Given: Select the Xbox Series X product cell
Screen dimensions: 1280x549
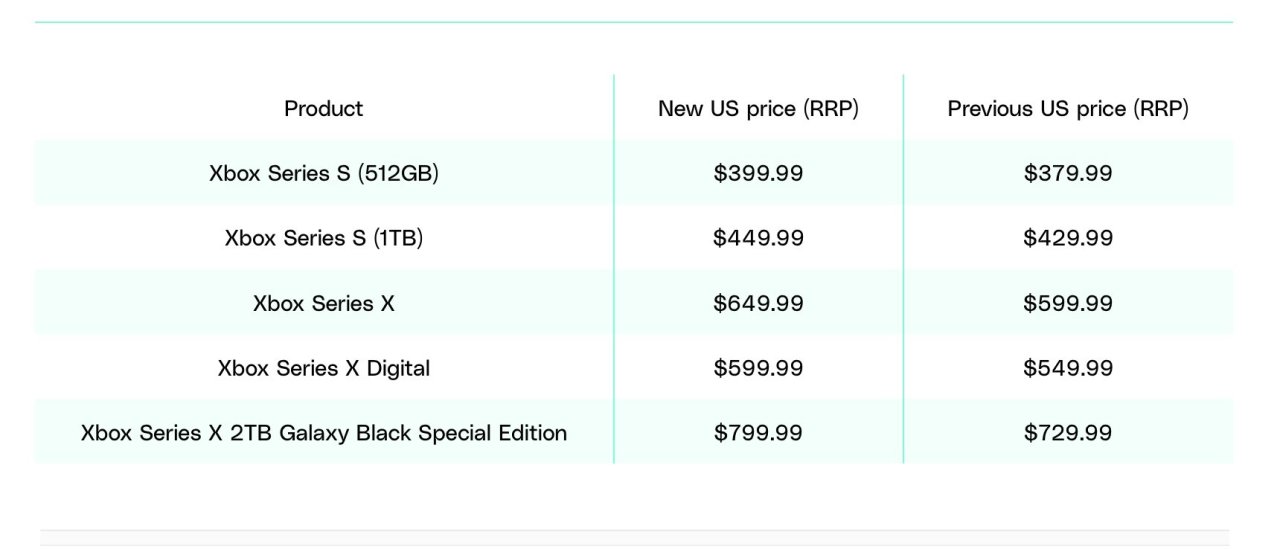Looking at the screenshot, I should point(324,303).
